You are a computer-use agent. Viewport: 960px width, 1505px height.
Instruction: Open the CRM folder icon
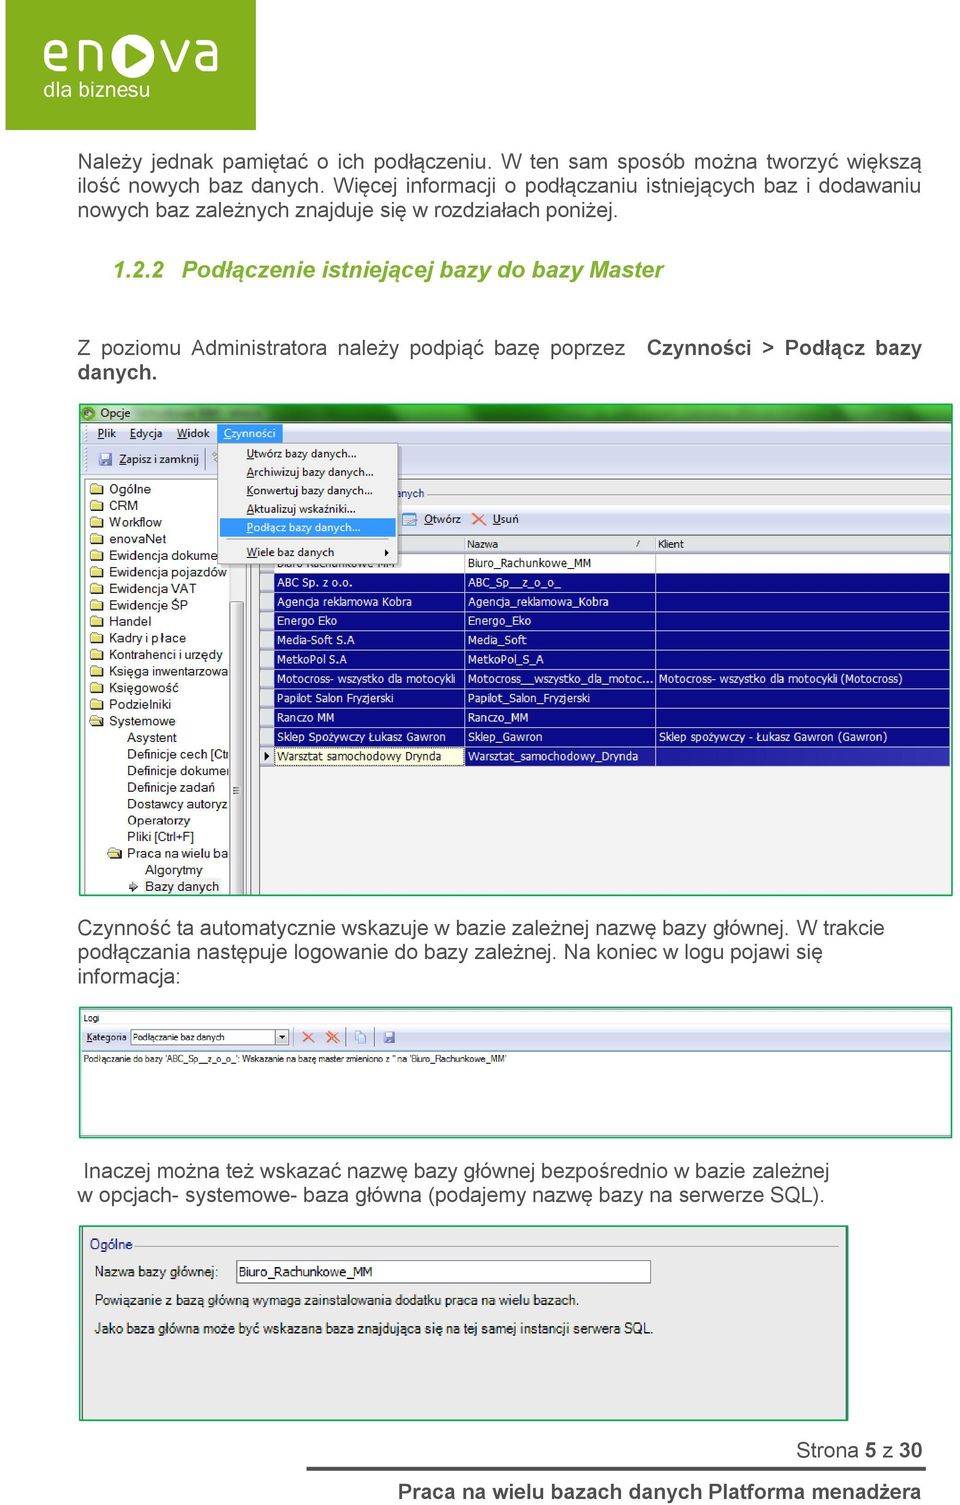click(x=97, y=506)
